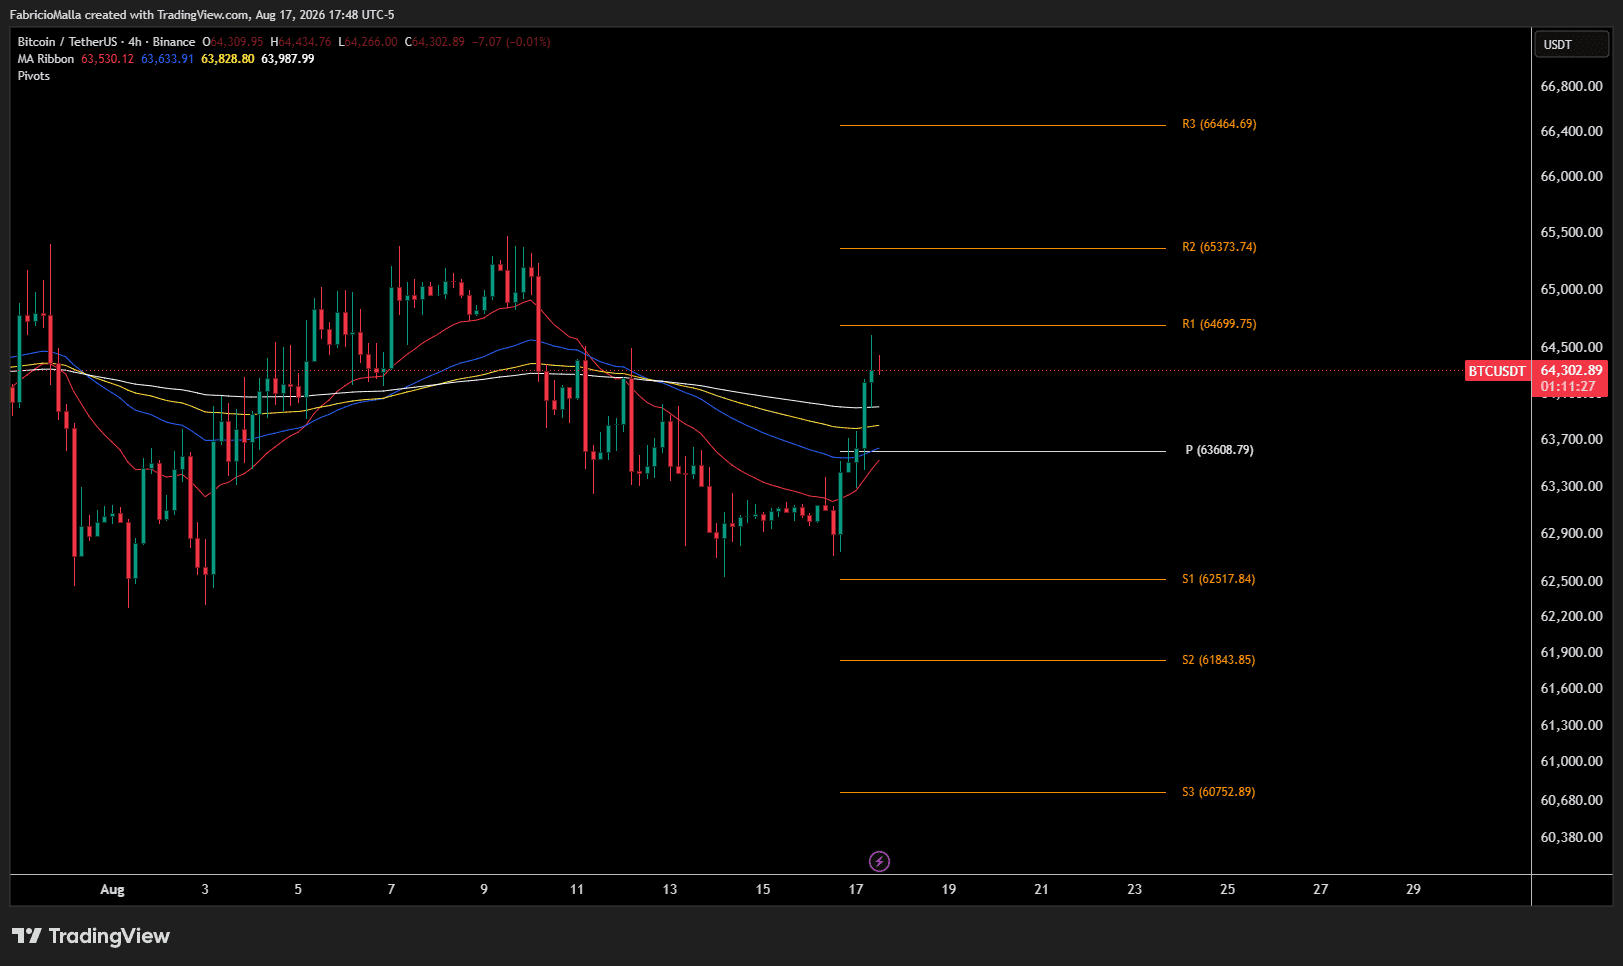Click the 61,600.00 price axis label
The image size is (1623, 966).
(x=1572, y=688)
